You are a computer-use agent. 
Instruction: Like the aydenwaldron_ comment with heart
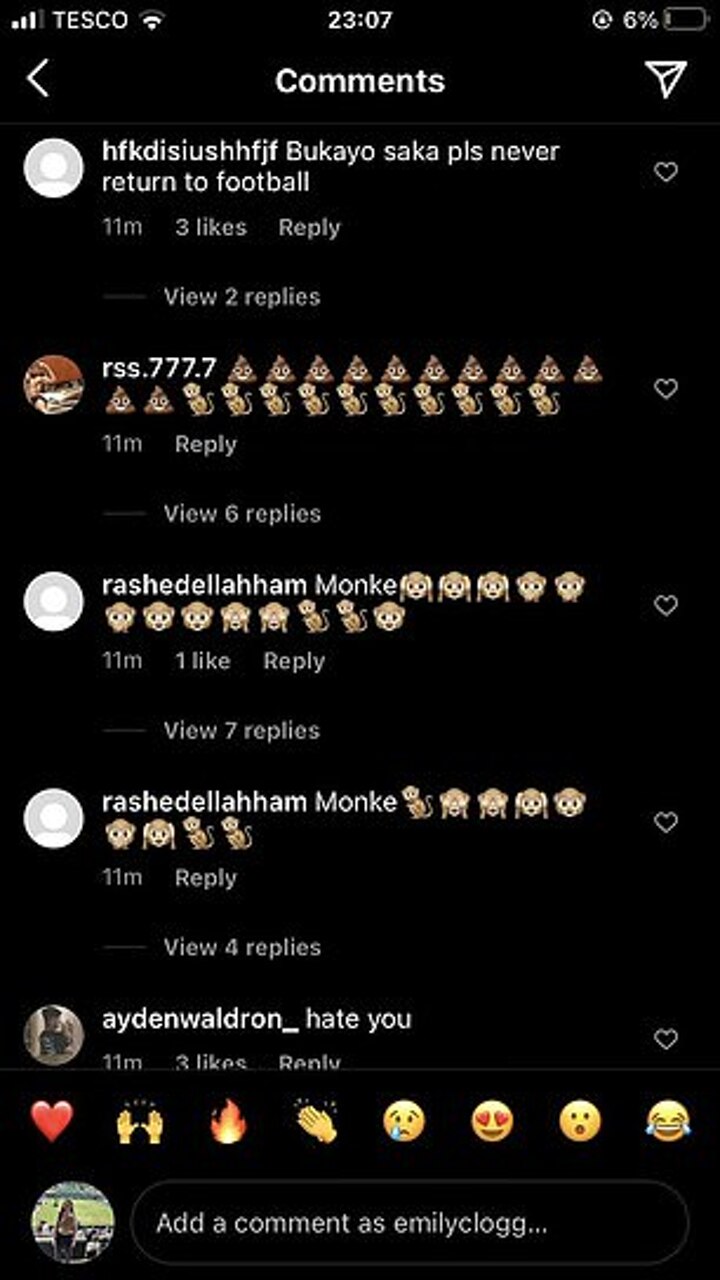[x=666, y=1039]
